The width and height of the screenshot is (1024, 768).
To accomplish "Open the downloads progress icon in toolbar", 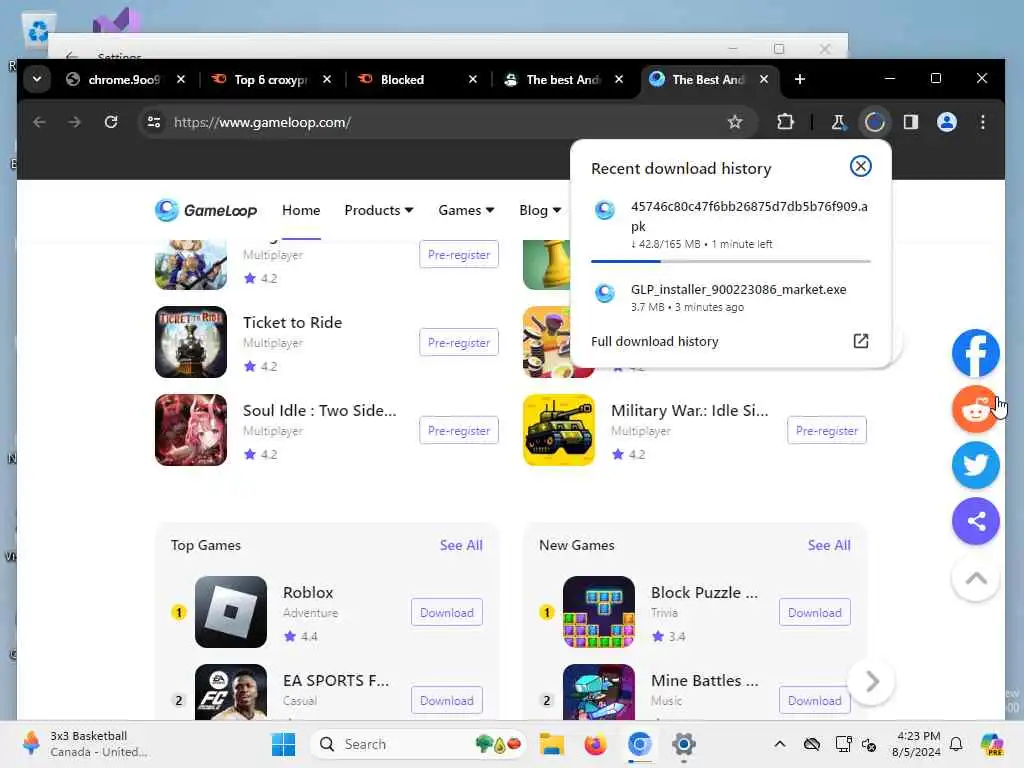I will coord(874,122).
